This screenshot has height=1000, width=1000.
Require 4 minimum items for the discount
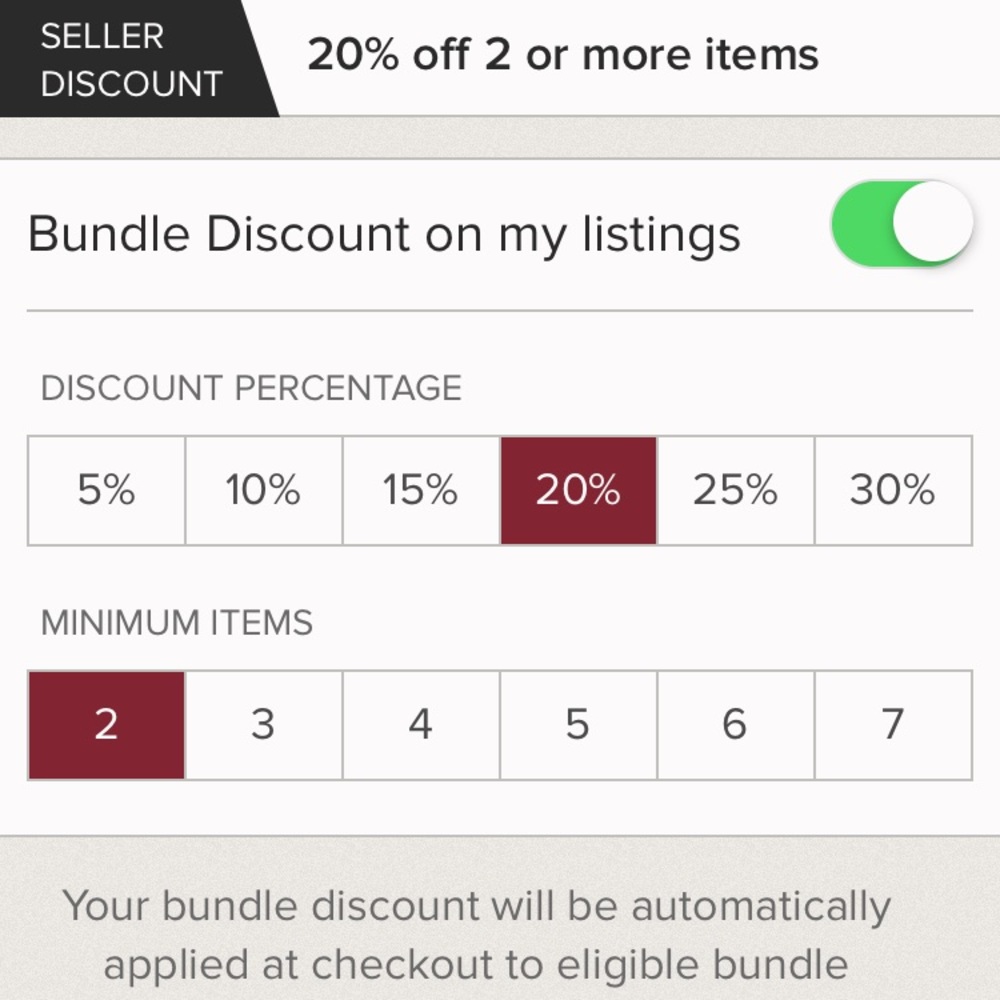point(420,724)
